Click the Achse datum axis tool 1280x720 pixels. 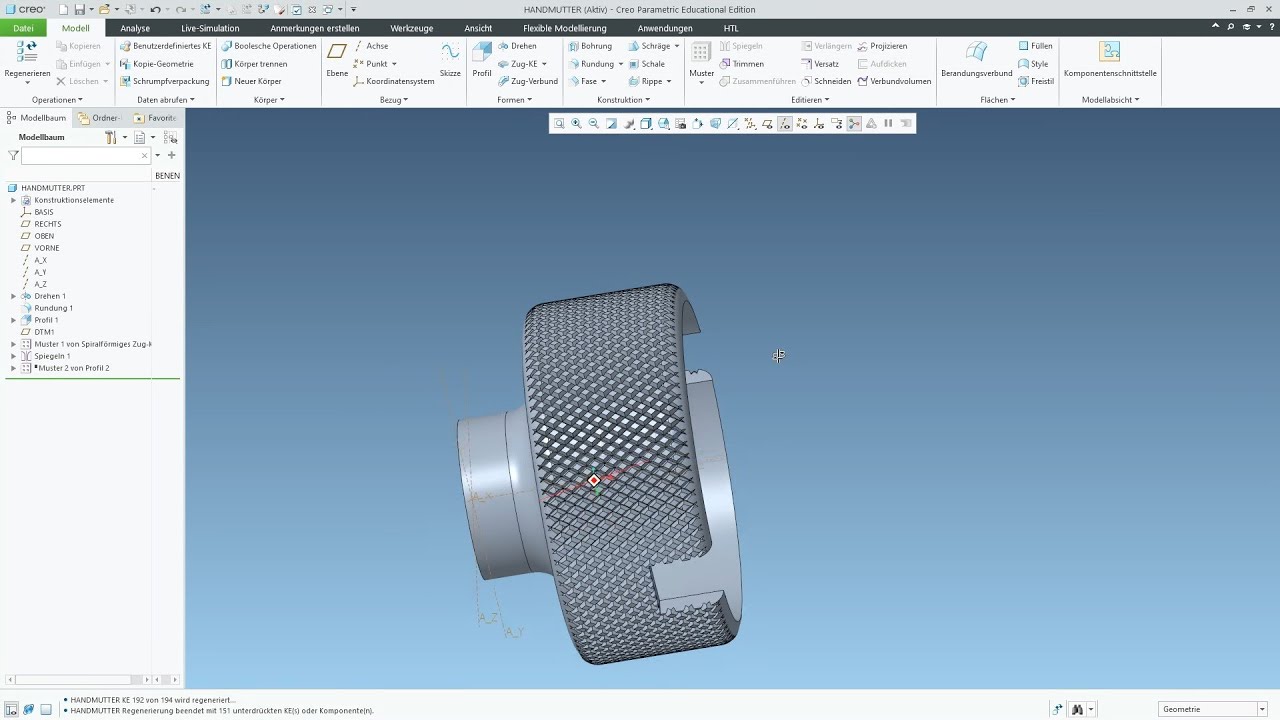370,46
